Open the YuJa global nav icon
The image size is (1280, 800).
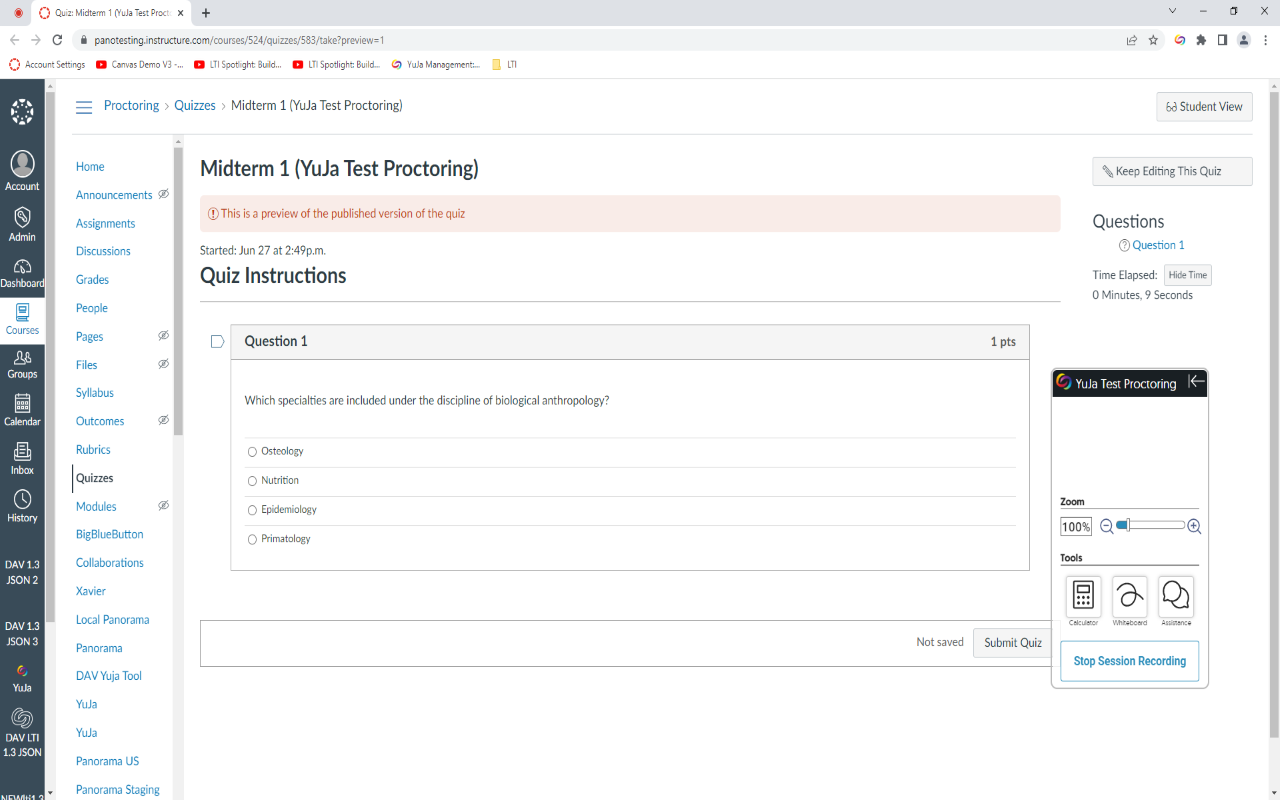pyautogui.click(x=22, y=678)
